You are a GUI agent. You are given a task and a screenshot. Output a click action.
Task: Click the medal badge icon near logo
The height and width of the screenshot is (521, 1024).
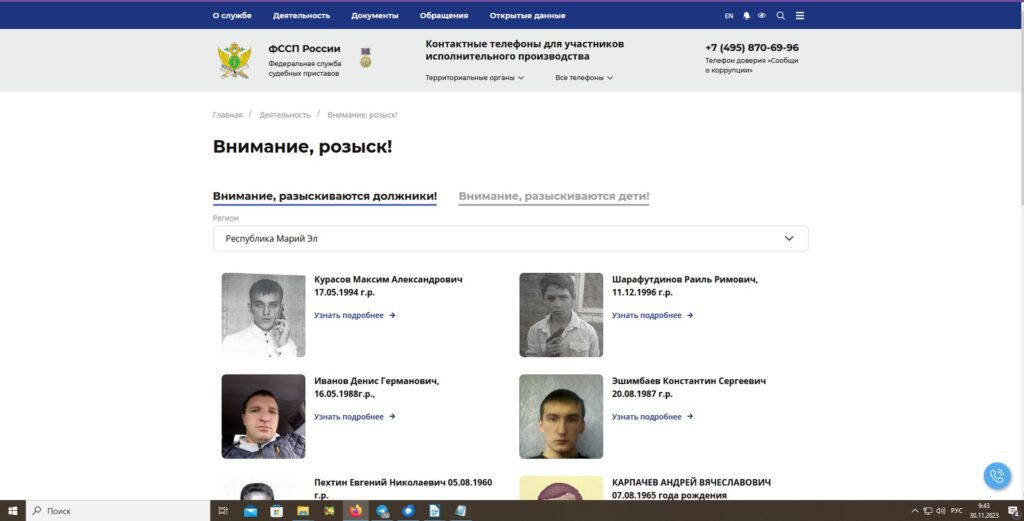click(365, 58)
